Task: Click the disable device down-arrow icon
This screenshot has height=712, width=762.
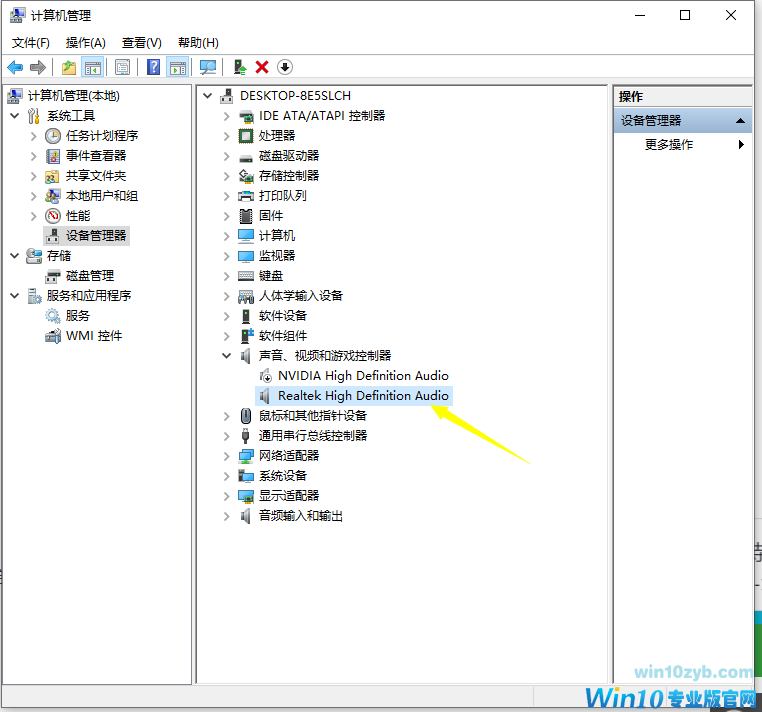Action: click(x=285, y=67)
